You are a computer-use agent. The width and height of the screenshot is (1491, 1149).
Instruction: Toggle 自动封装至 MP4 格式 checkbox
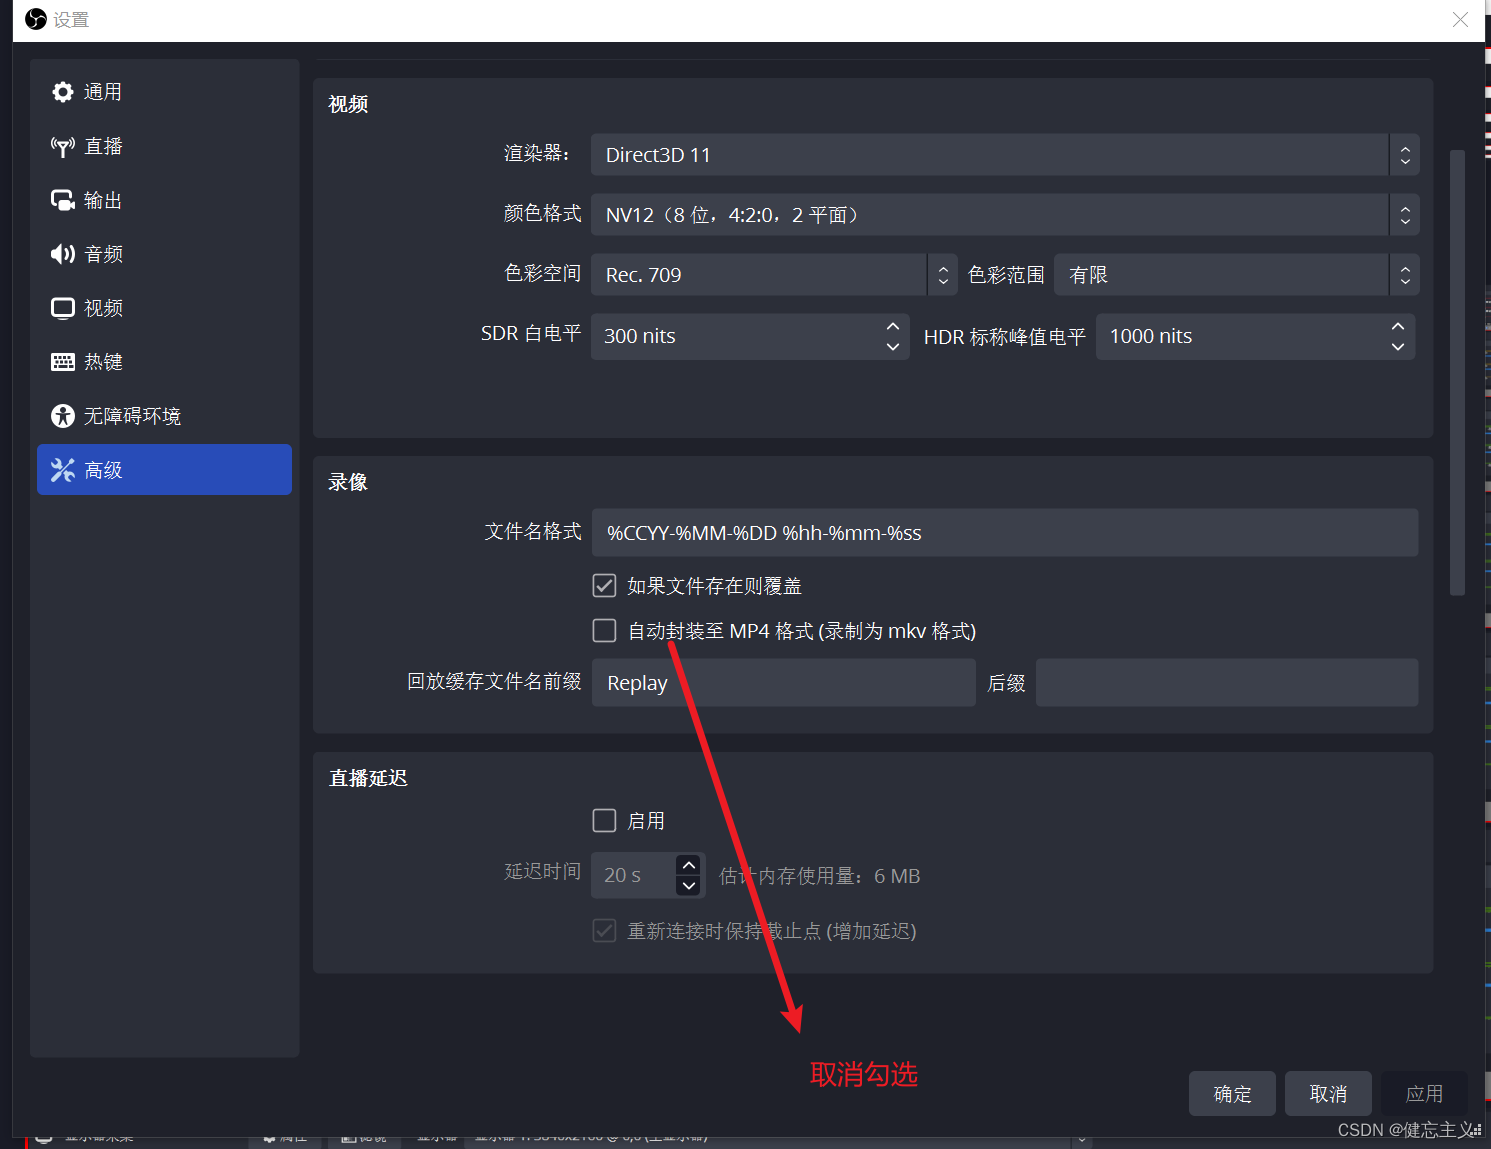pyautogui.click(x=604, y=630)
